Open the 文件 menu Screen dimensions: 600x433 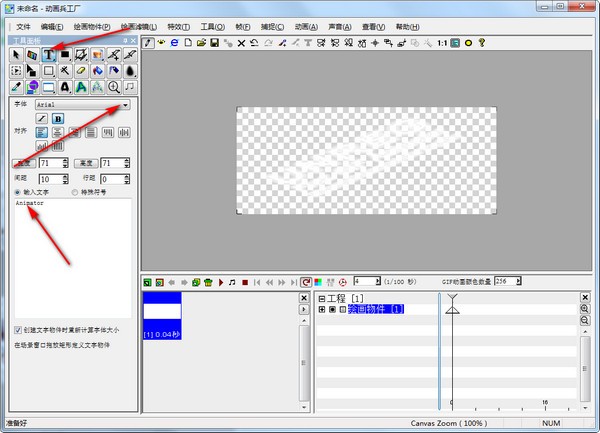pyautogui.click(x=24, y=26)
